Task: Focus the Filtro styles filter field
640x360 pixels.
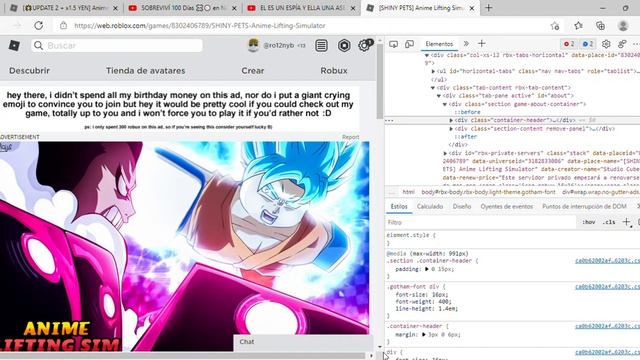Action: [481, 222]
